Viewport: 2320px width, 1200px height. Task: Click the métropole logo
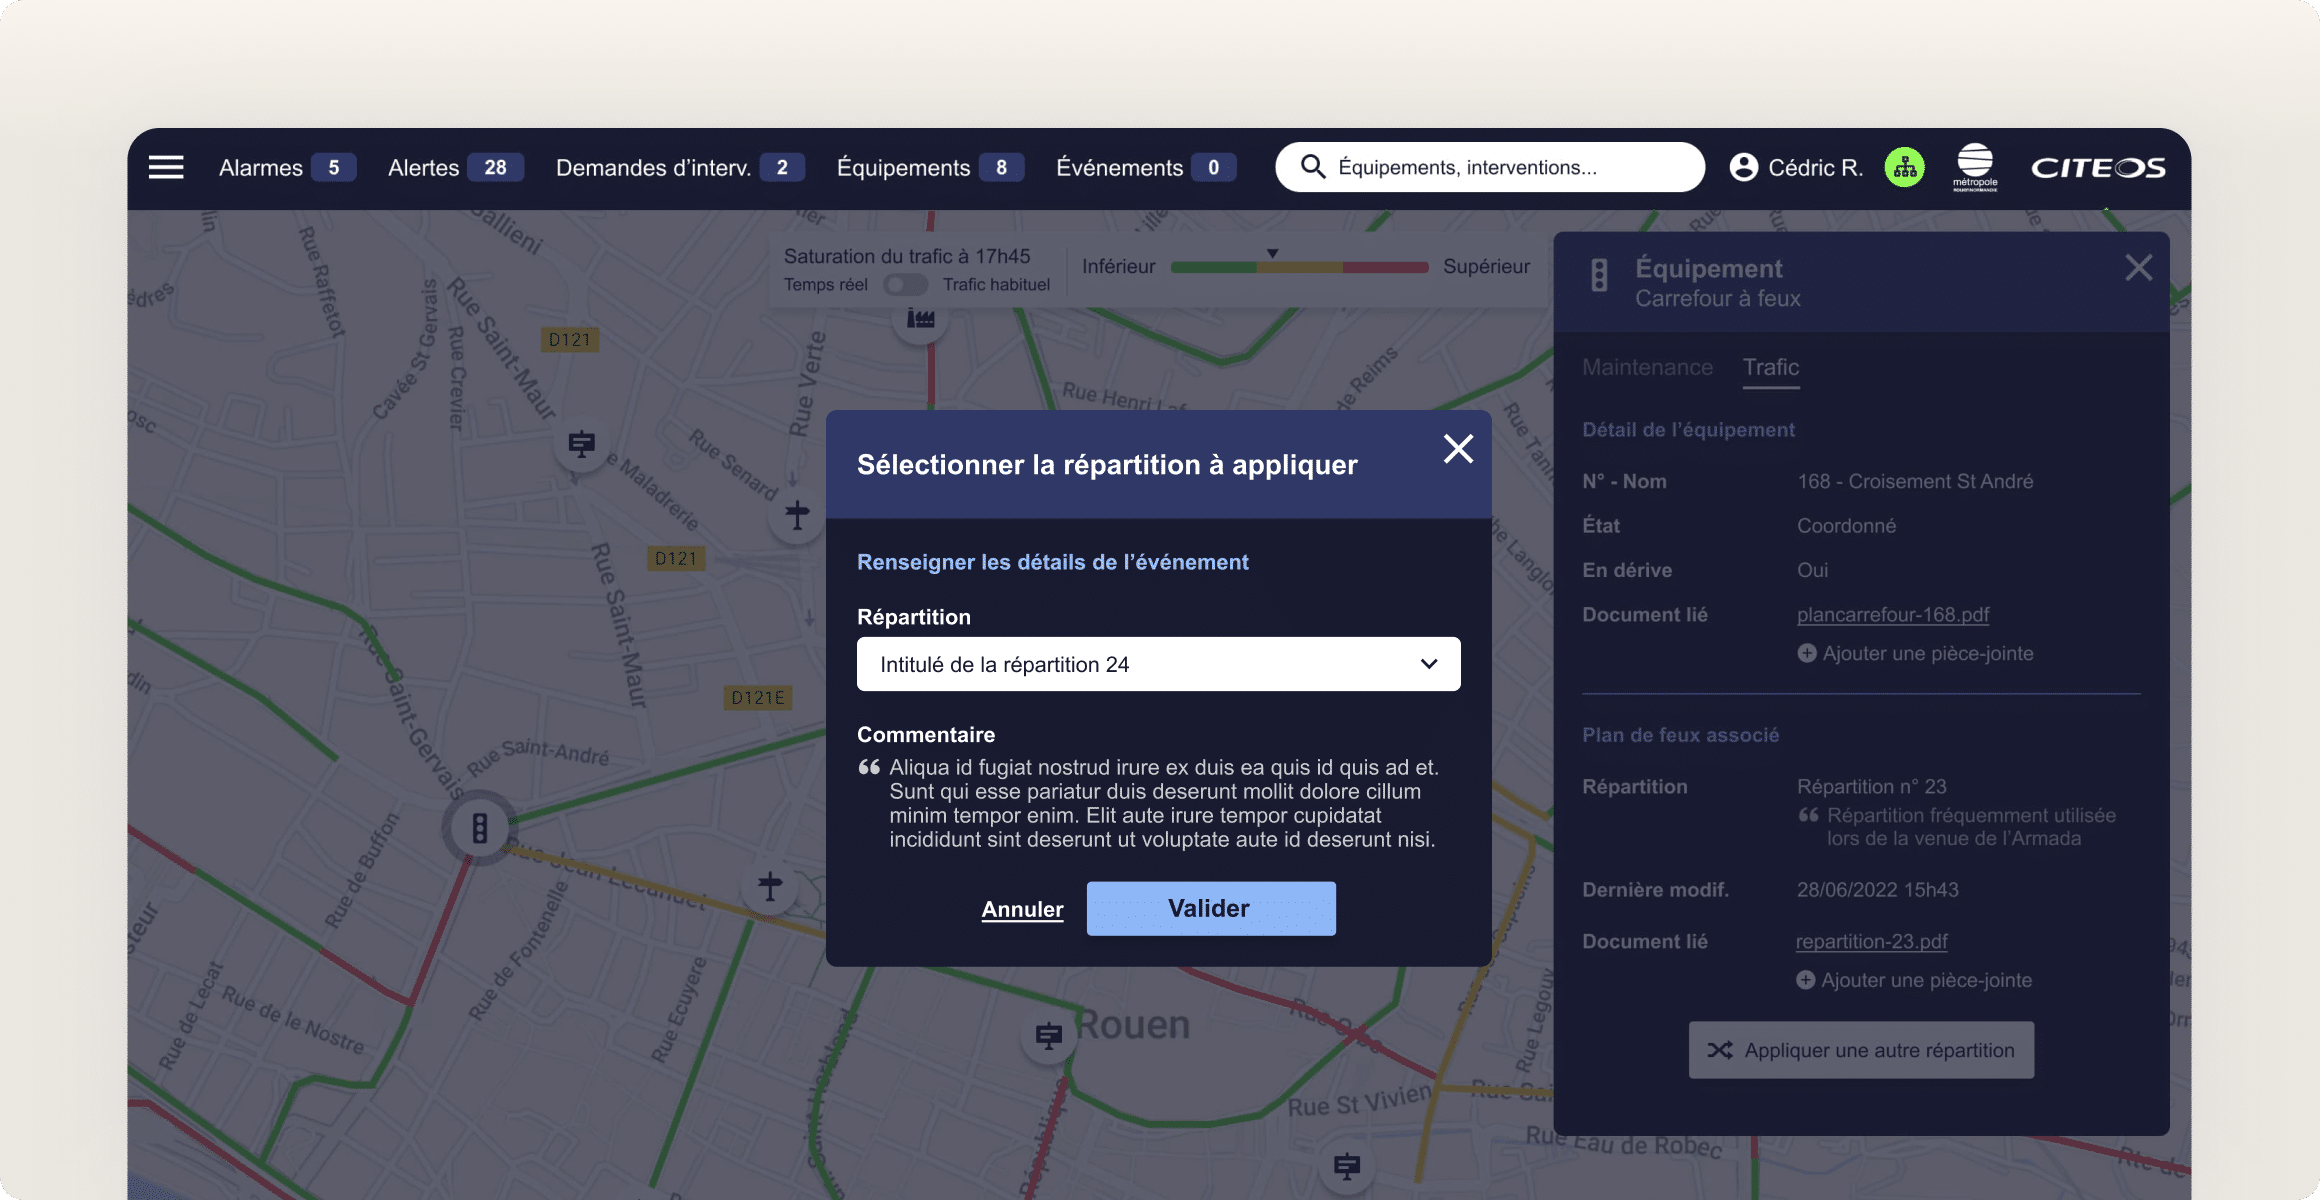click(x=1975, y=166)
